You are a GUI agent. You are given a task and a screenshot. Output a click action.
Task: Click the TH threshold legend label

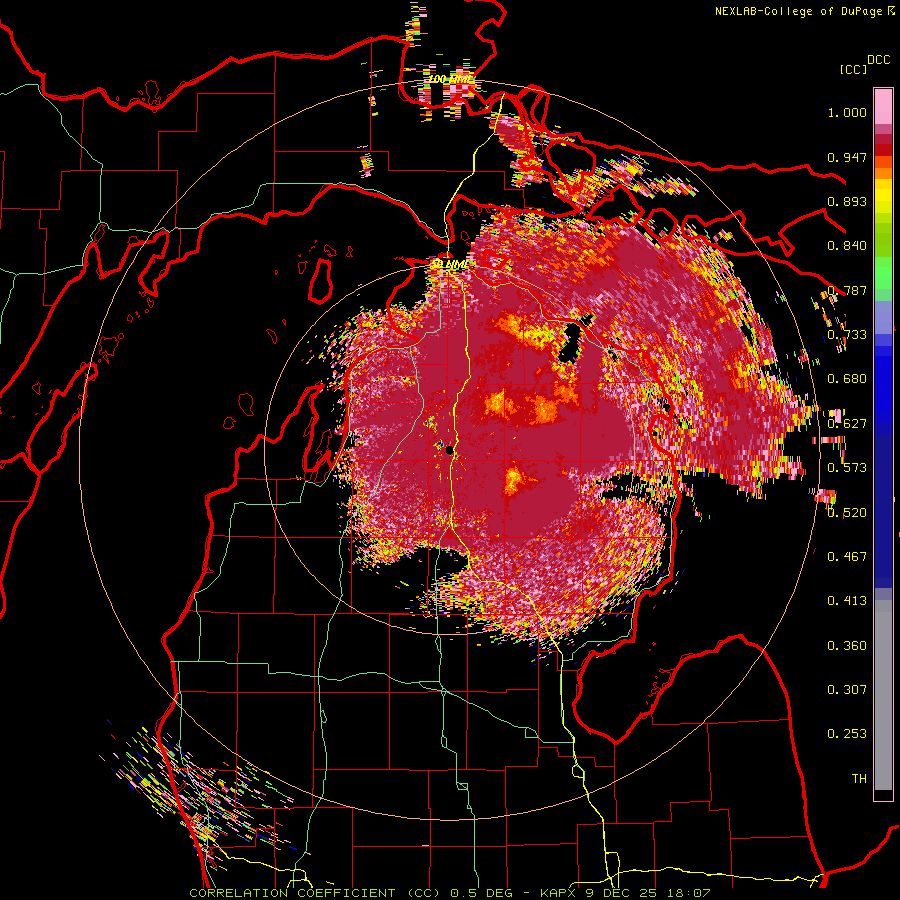point(859,779)
